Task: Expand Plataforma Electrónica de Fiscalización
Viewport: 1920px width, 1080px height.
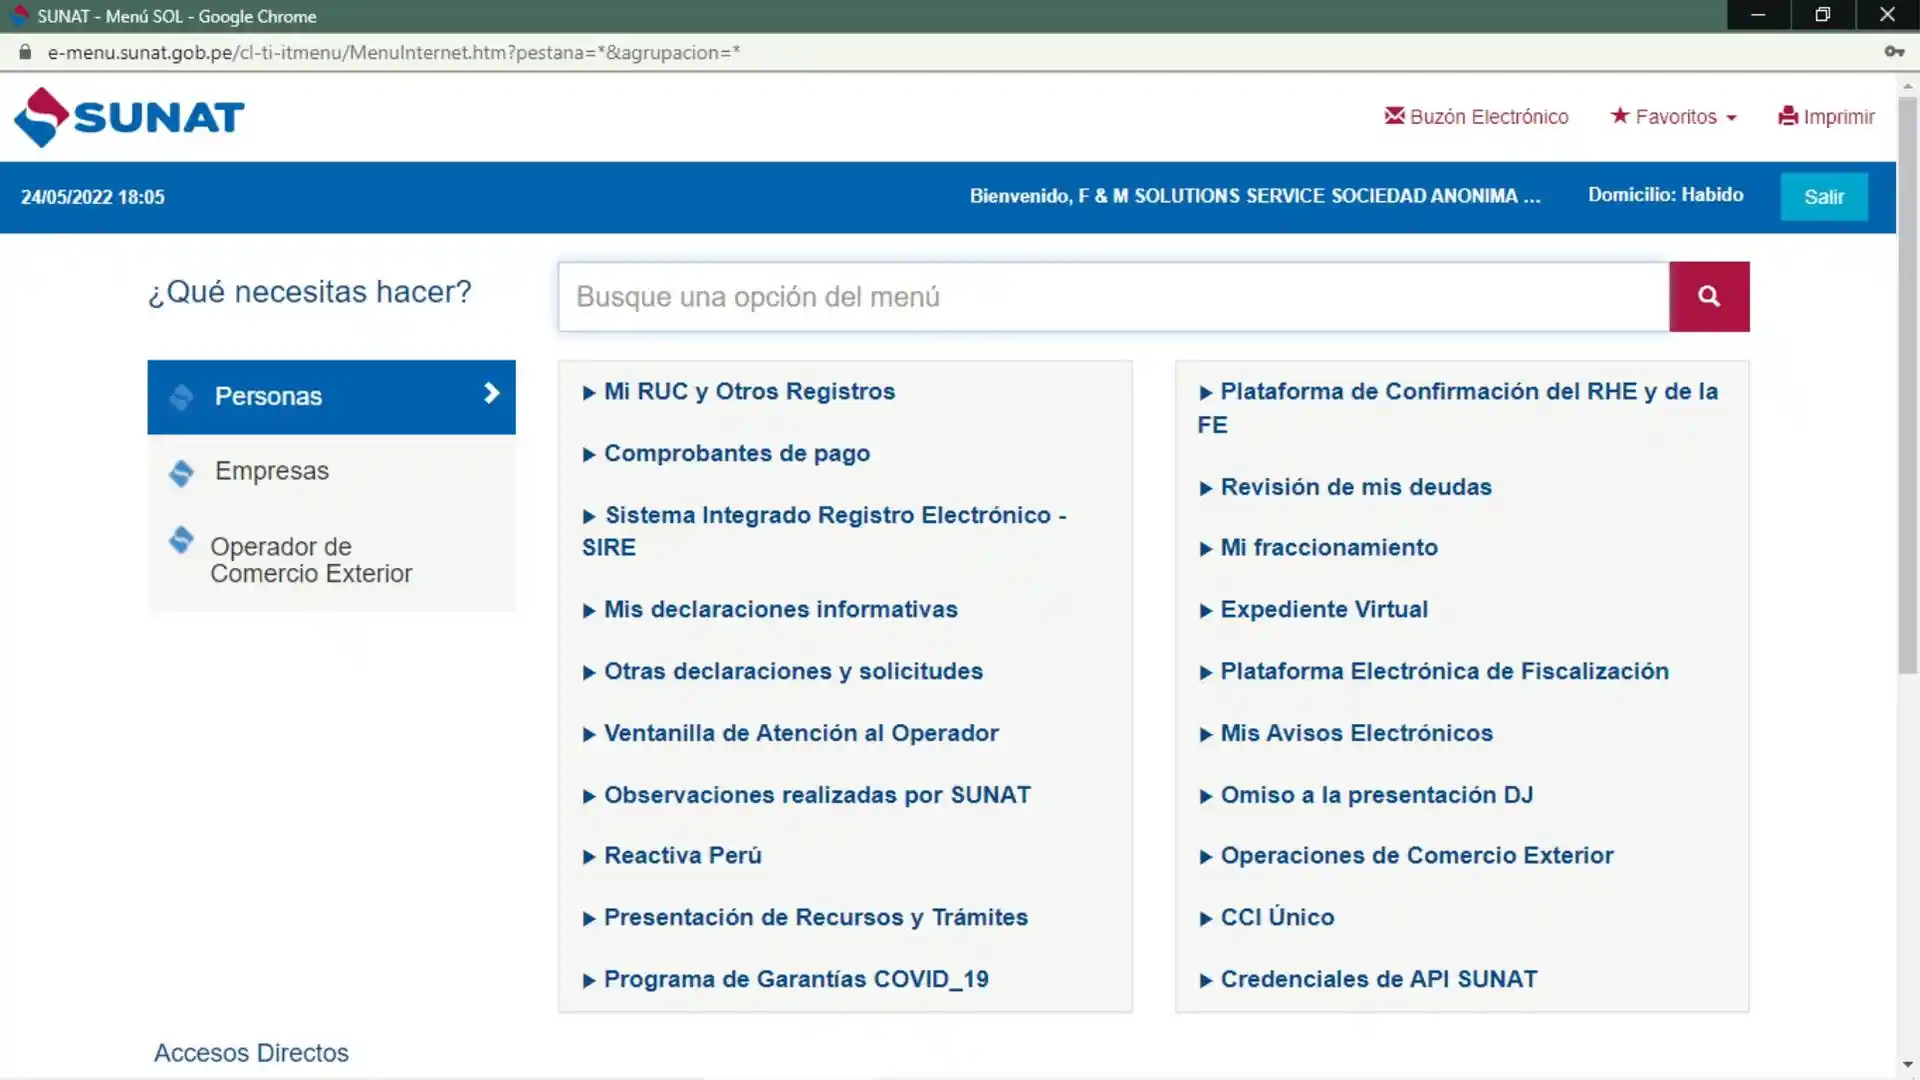Action: 1434,671
